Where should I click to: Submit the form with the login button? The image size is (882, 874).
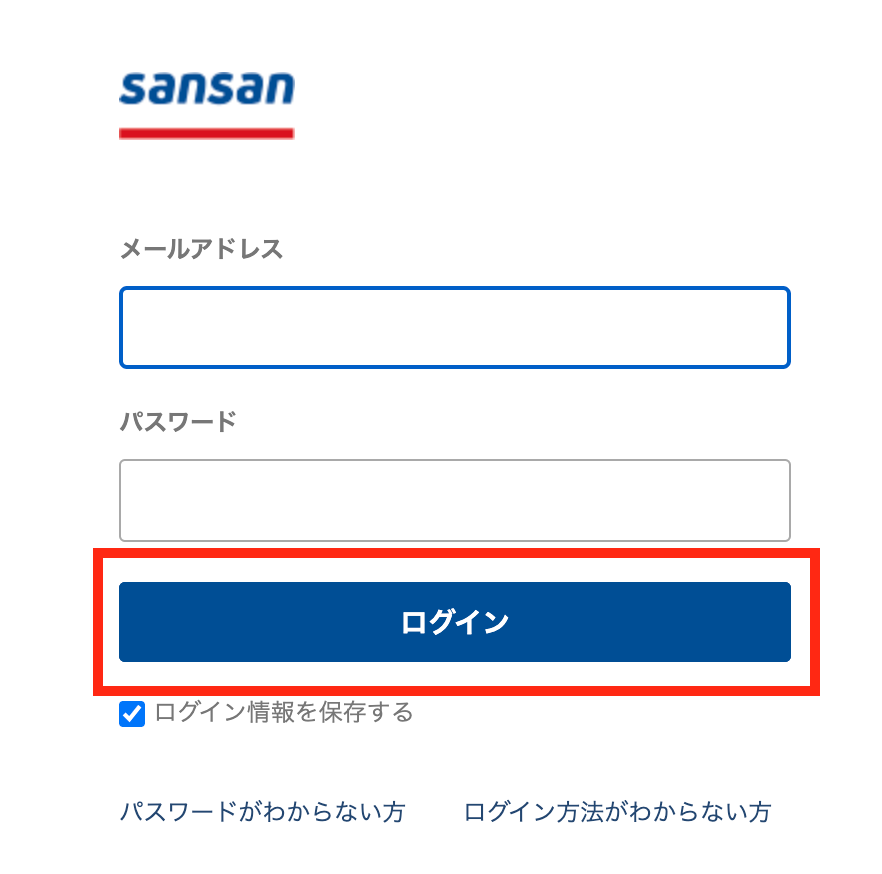point(455,622)
